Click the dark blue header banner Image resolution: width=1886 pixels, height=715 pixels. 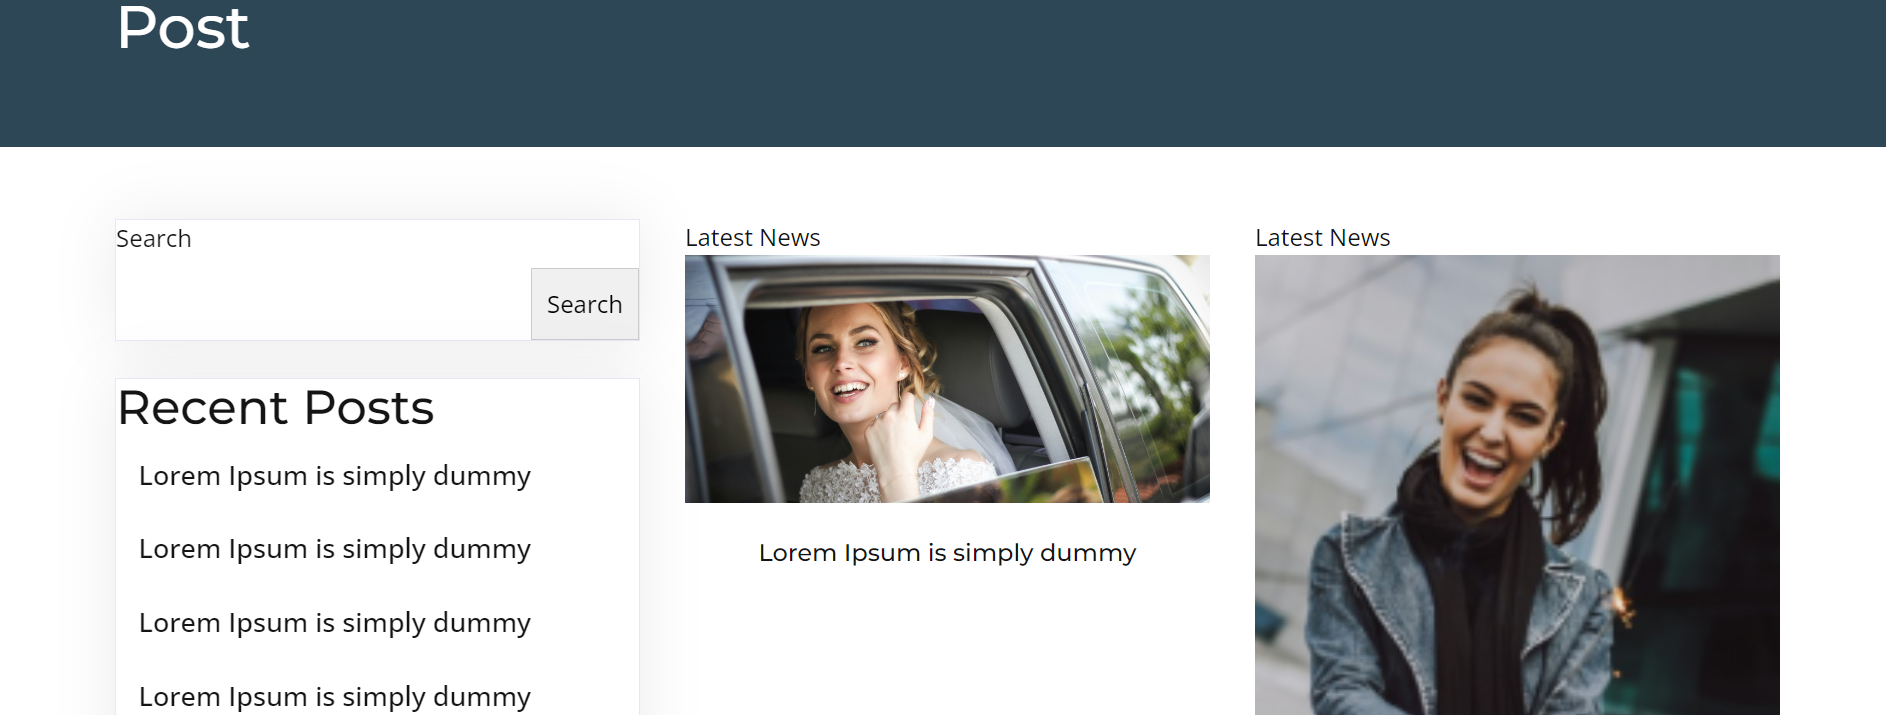[1000, 80]
